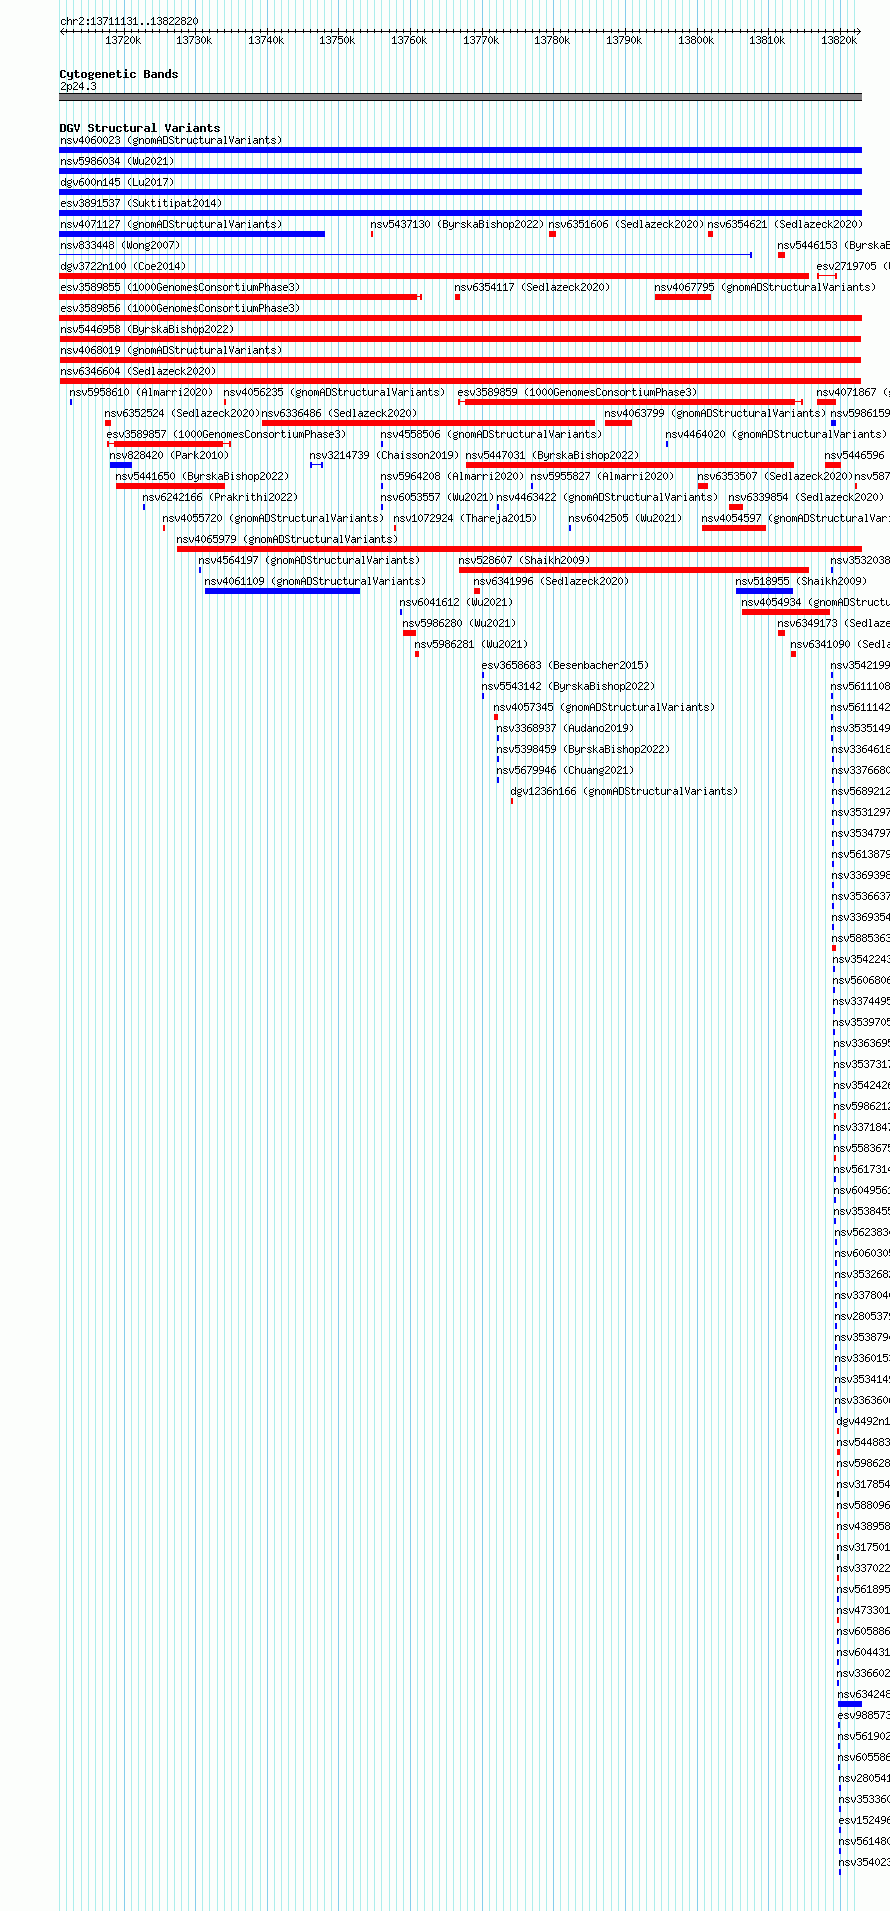
Task: Open variant nsv5679946 (Chuang2021)
Action: (x=565, y=770)
